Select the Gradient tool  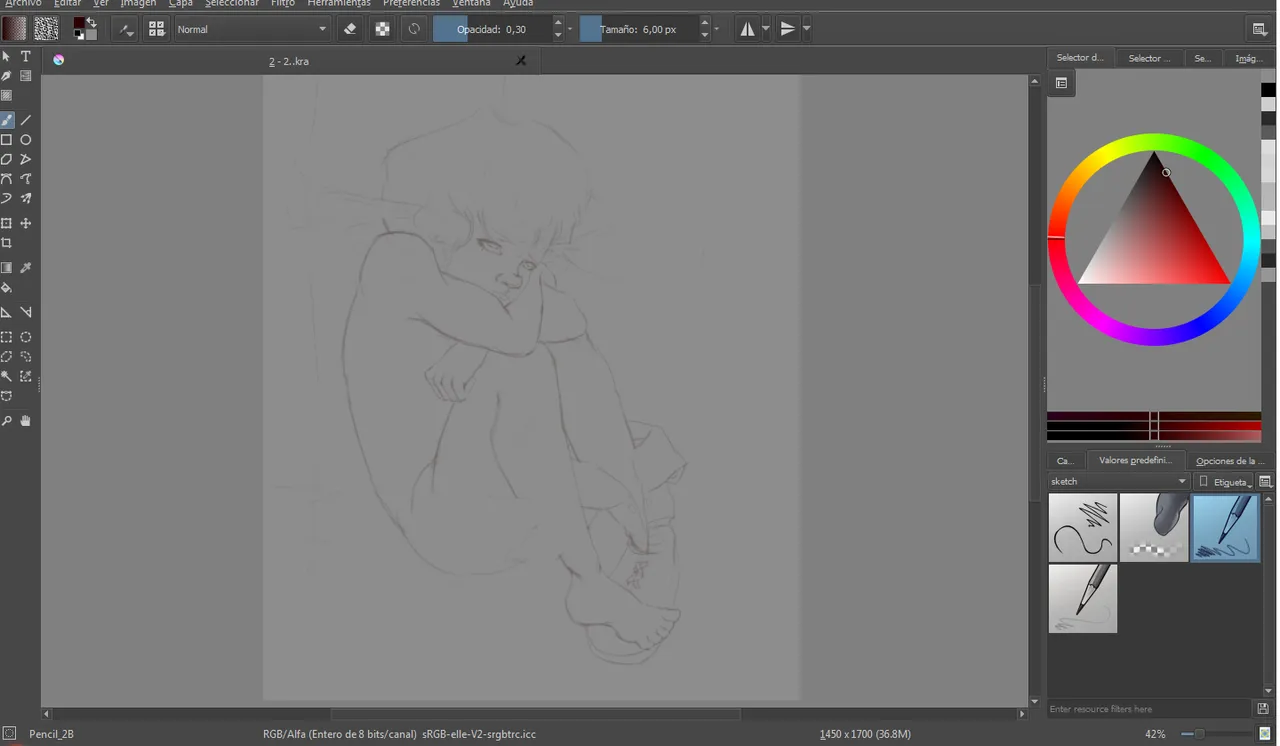pyautogui.click(x=7, y=268)
